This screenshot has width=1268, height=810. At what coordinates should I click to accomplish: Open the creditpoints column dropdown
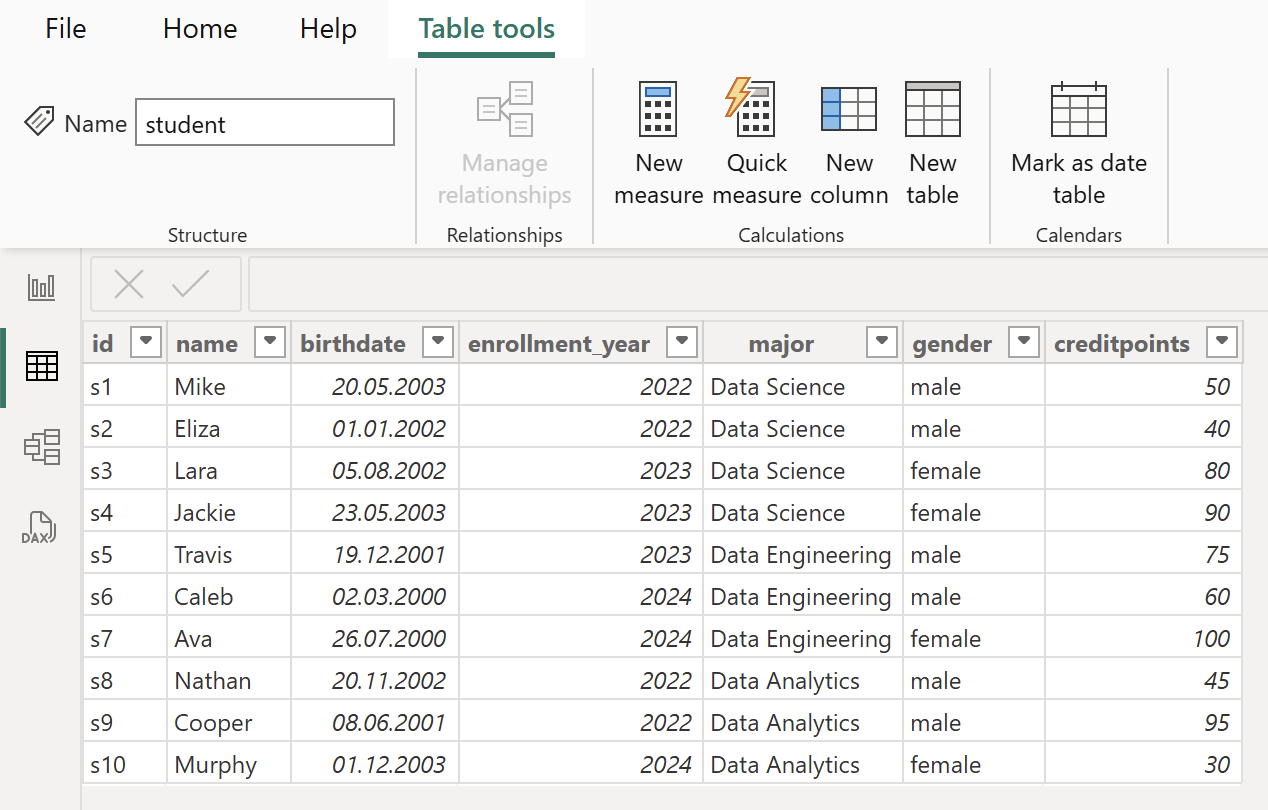tap(1221, 342)
